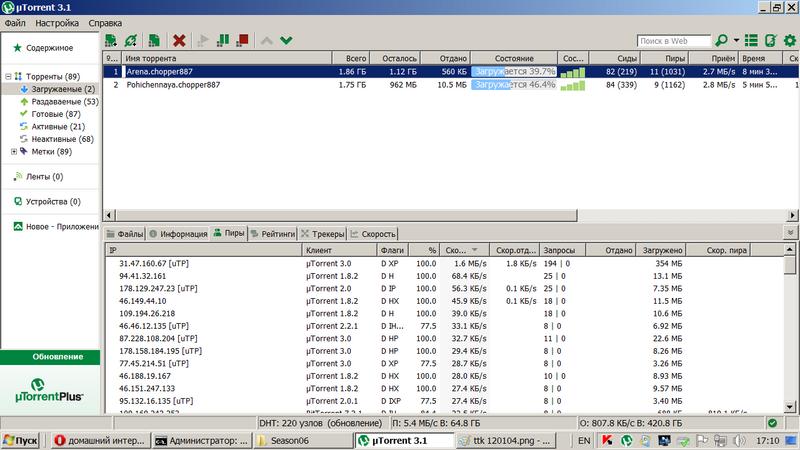Screen dimensions: 800x450
Task: Switch to the Трекеры tab
Action: [322, 234]
